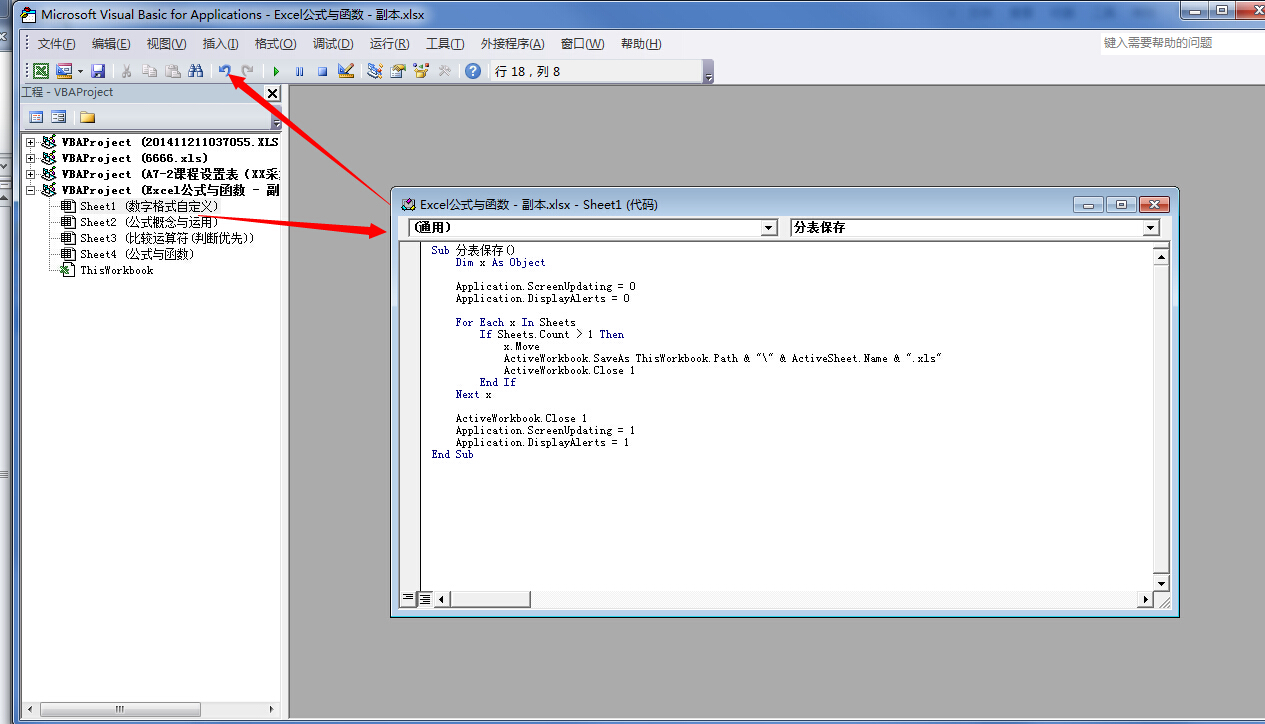Open 工具(T) menu
The image size is (1265, 724).
445,44
